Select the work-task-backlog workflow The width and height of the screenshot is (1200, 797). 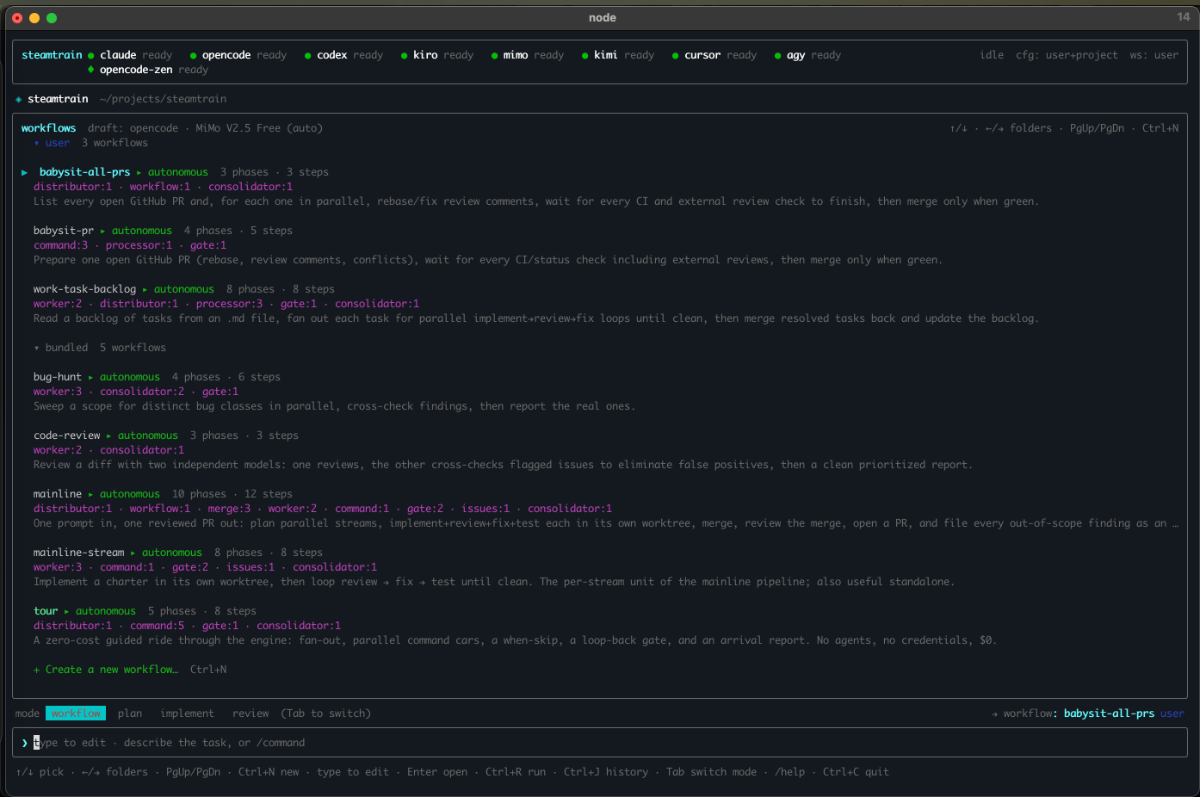(x=84, y=289)
